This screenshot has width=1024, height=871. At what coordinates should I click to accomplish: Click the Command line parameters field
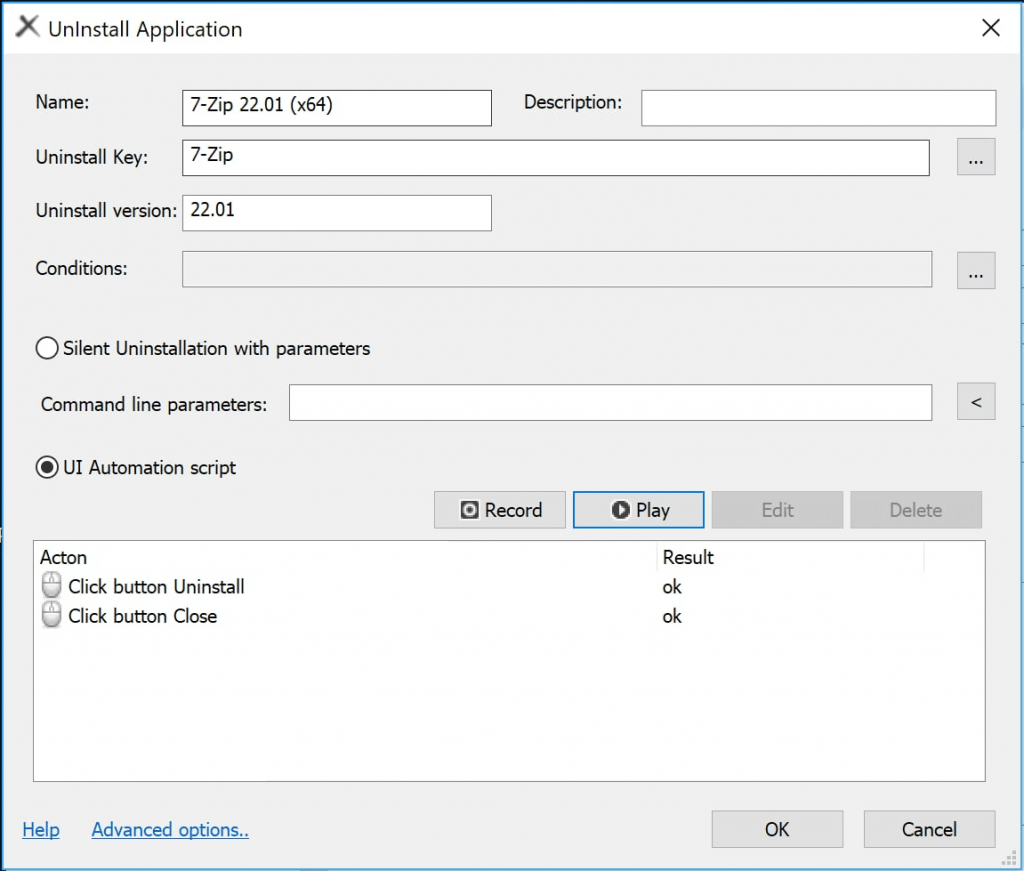(x=611, y=402)
